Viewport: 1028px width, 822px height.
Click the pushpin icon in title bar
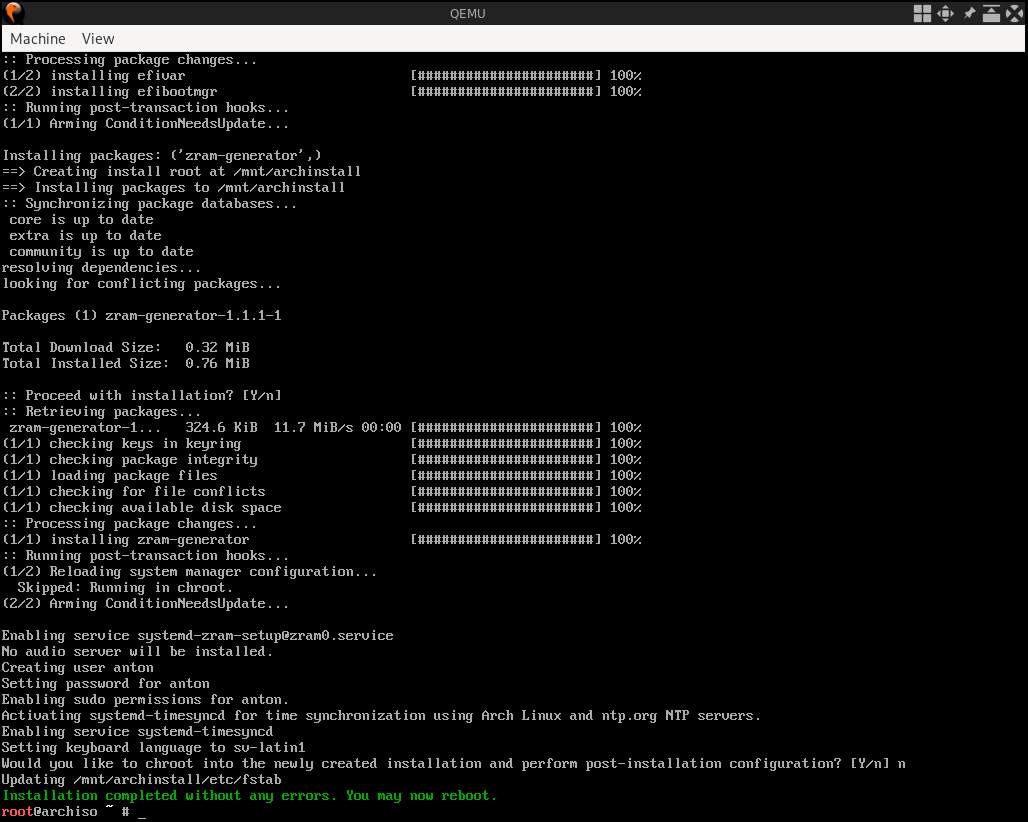click(x=969, y=13)
